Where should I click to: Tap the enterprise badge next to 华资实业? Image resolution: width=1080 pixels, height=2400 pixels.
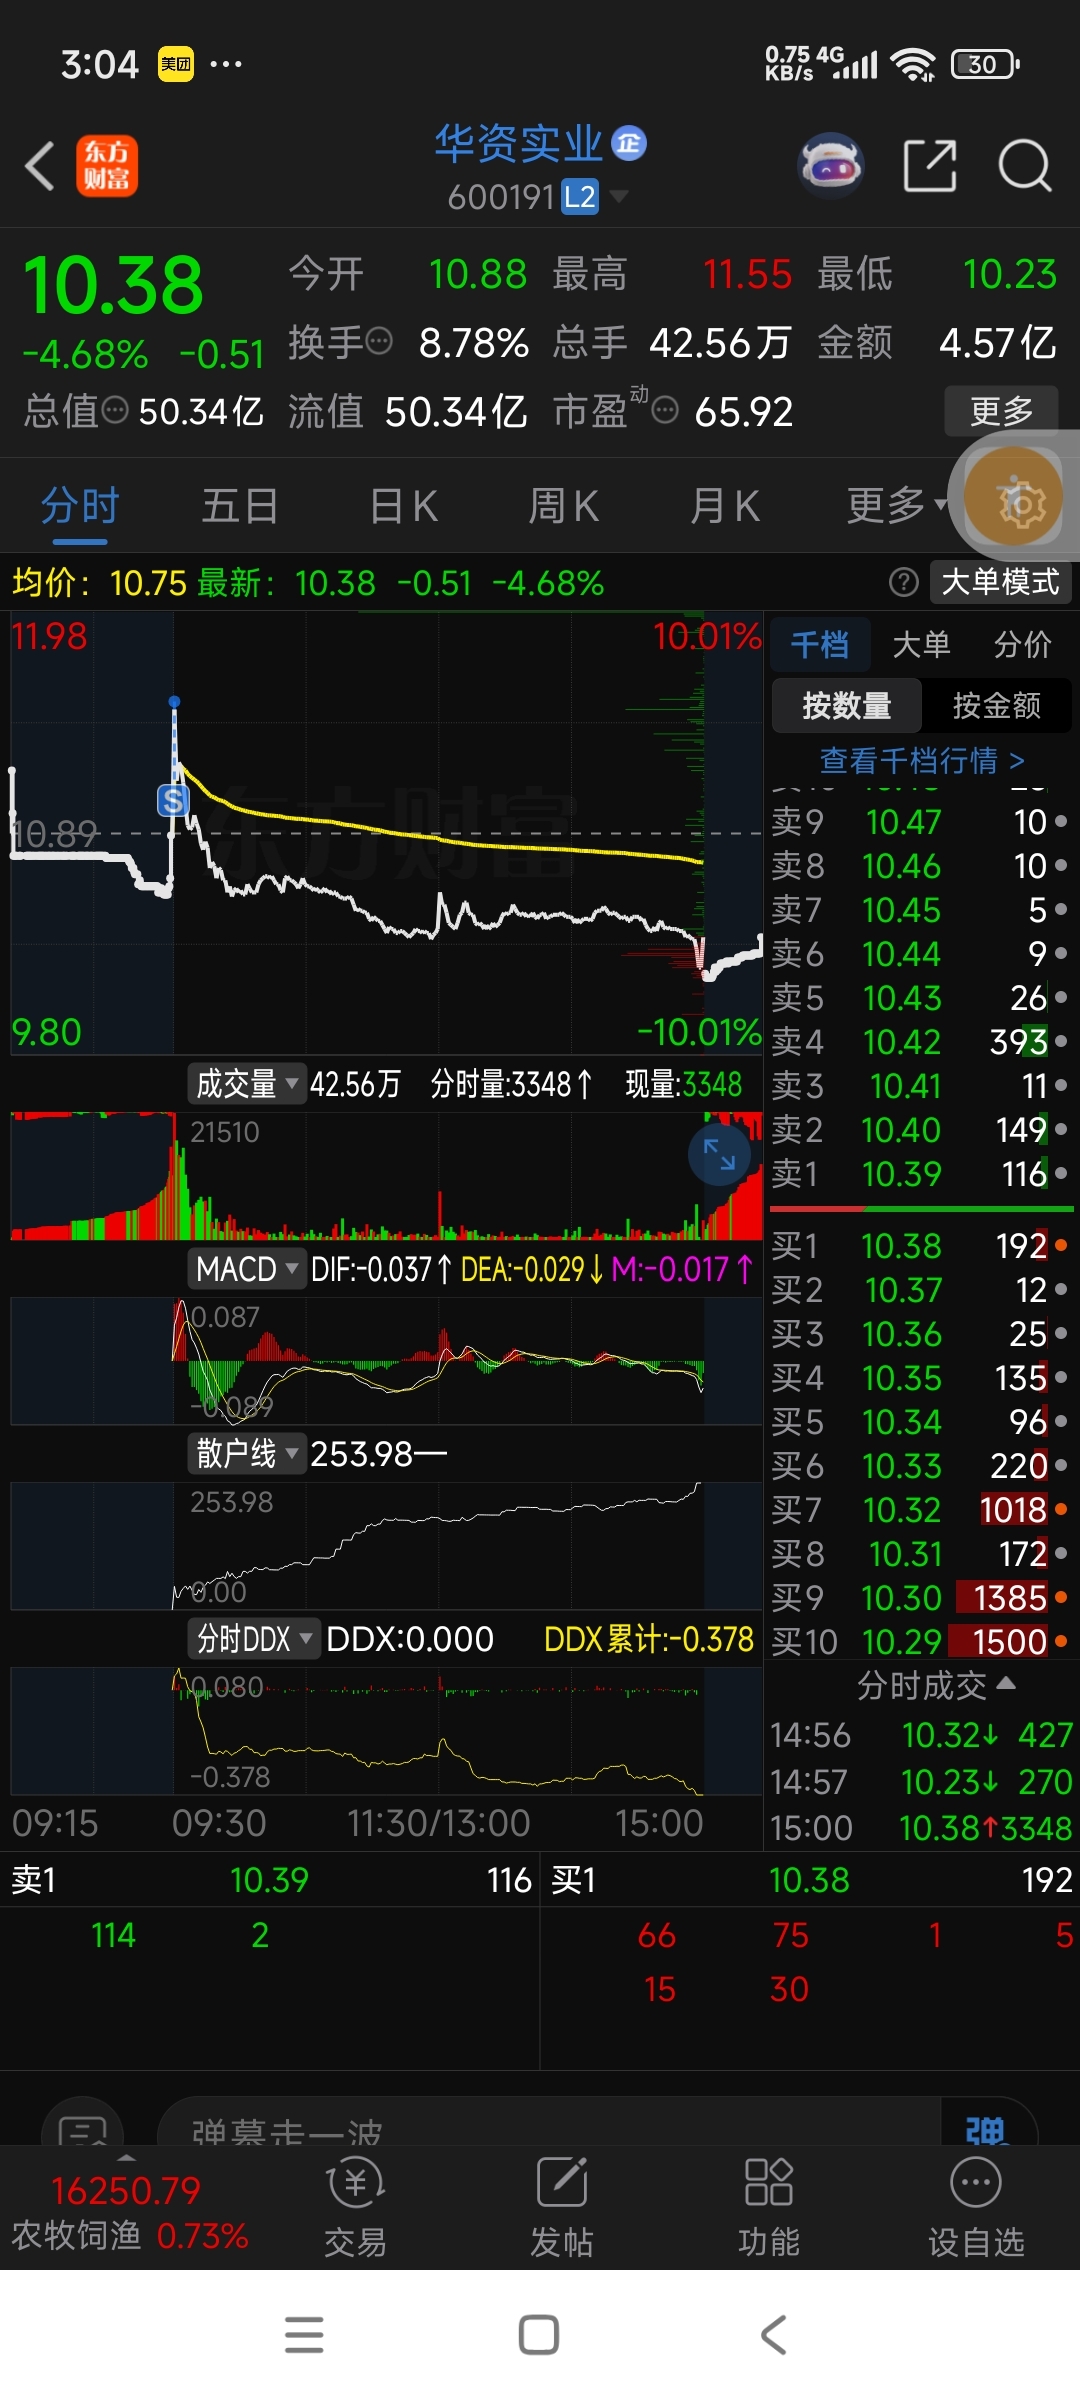(629, 144)
